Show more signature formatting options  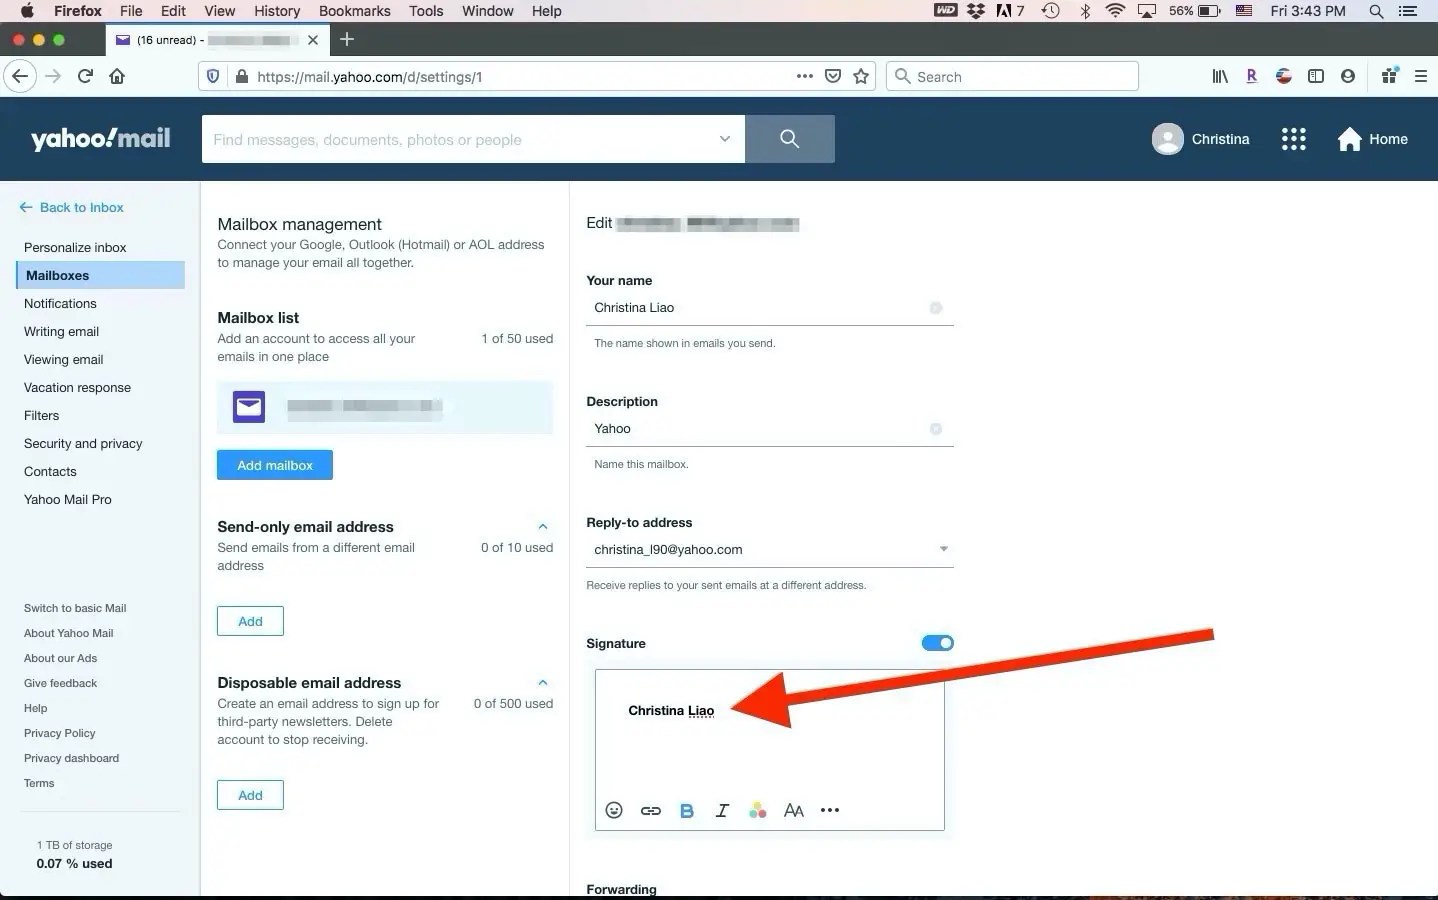830,810
